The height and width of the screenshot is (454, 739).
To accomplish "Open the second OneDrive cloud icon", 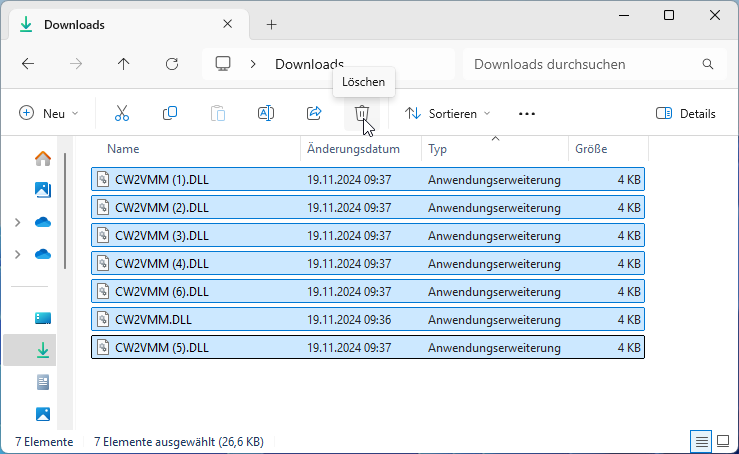I will coord(43,254).
